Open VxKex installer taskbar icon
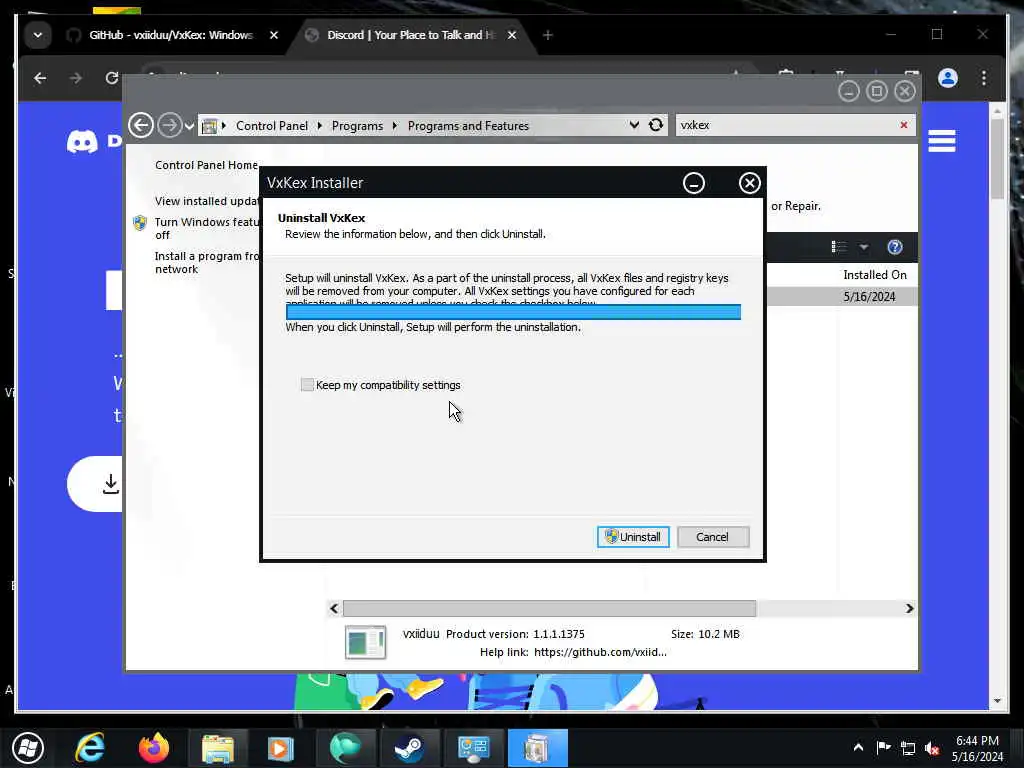The height and width of the screenshot is (768, 1024). coord(537,748)
